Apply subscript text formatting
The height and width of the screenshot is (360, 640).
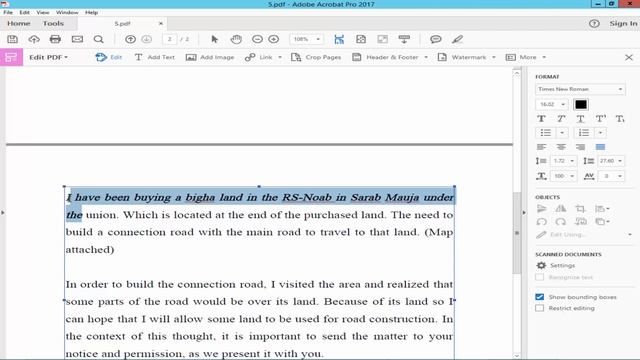(620, 119)
